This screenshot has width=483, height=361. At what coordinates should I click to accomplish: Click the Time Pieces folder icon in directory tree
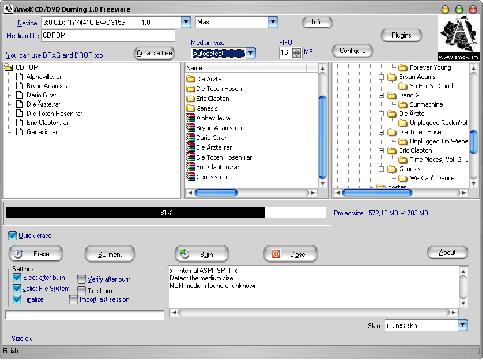[403, 160]
